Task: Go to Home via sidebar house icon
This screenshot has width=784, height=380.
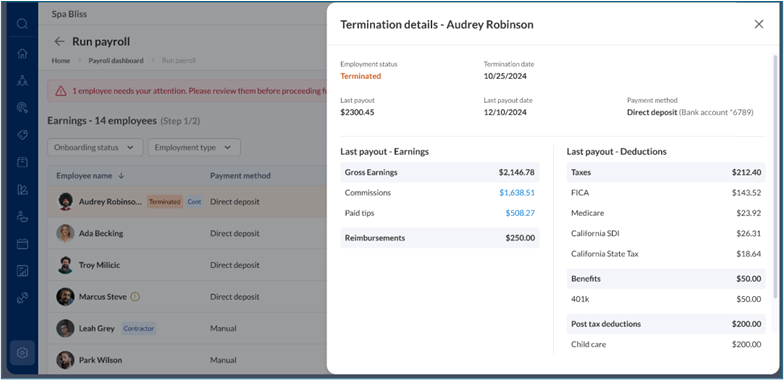Action: 22,54
